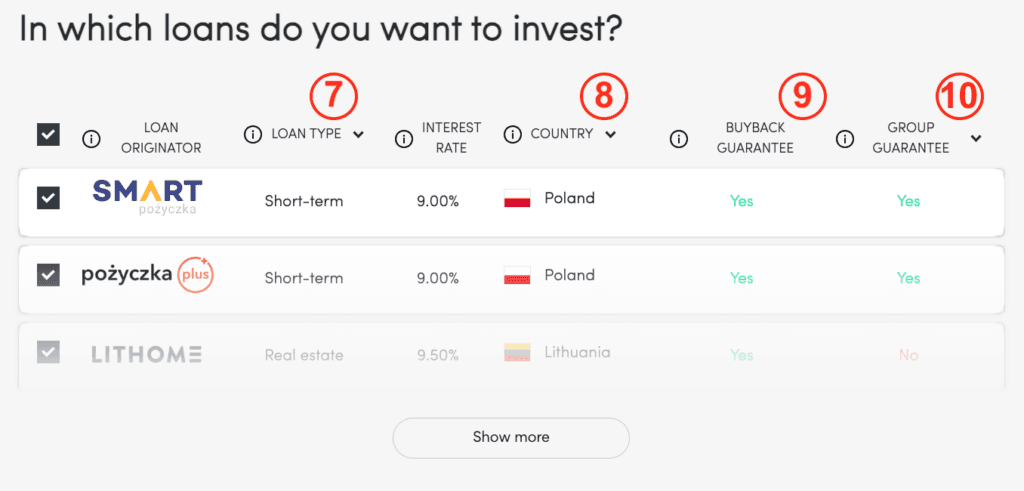
Task: Click info icon beside Interest Rate header
Action: [404, 138]
